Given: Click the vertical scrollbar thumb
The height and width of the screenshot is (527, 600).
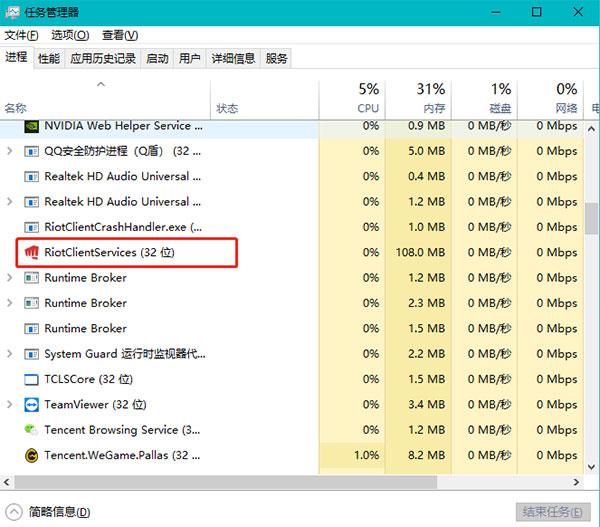Looking at the screenshot, I should pos(592,219).
